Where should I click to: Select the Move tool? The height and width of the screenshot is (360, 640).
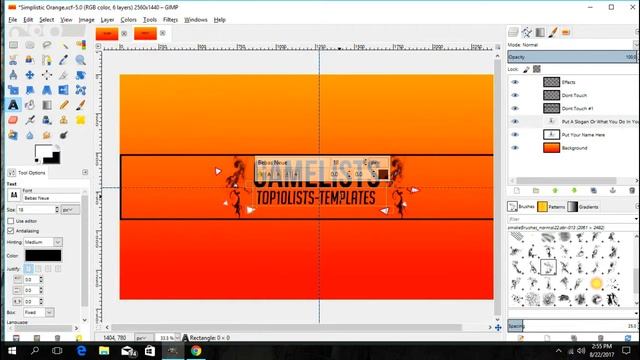30,75
